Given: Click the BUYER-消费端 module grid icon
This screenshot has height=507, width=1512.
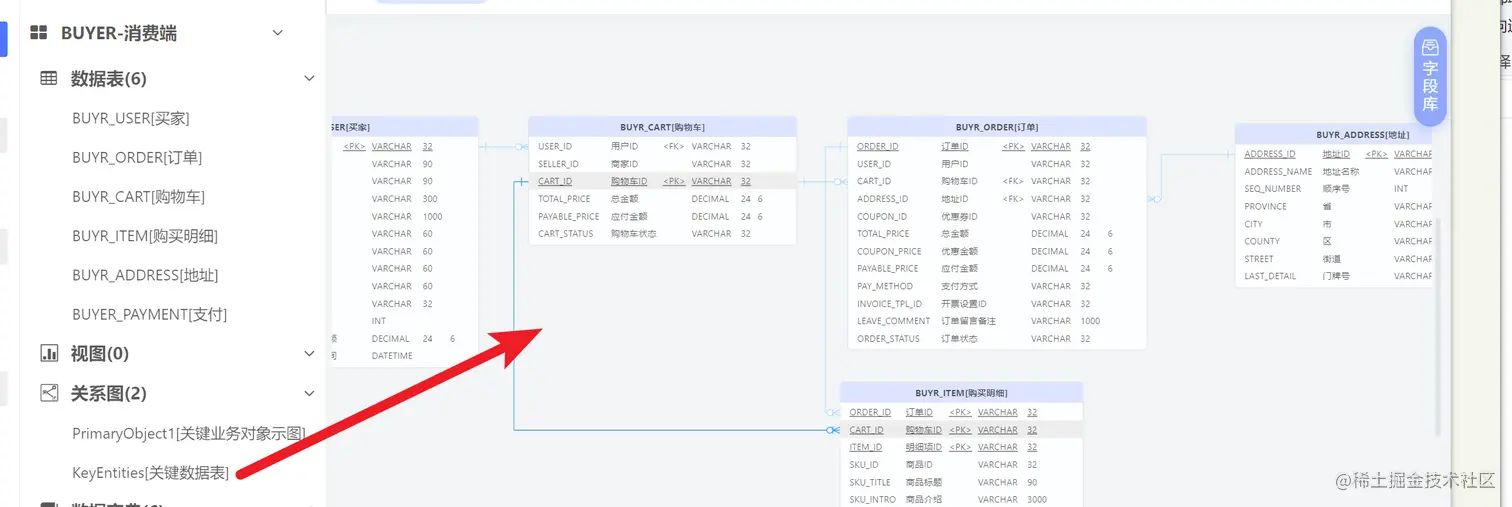Looking at the screenshot, I should coord(39,33).
